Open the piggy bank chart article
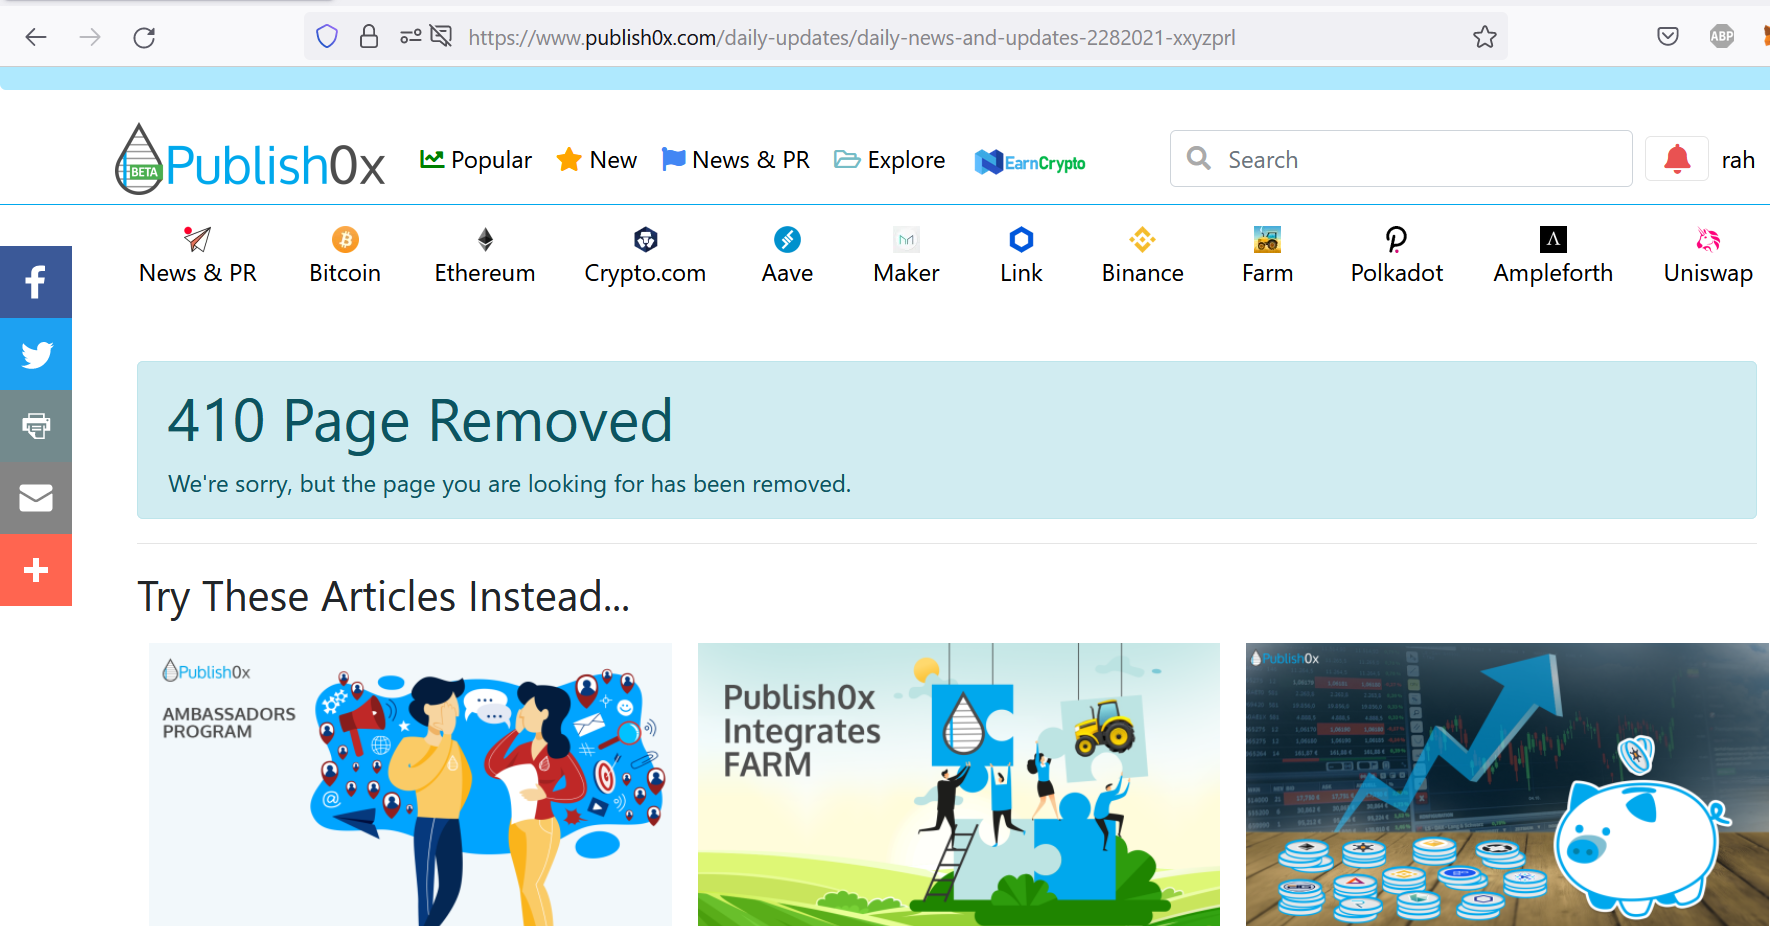The image size is (1770, 926). pos(1507,784)
